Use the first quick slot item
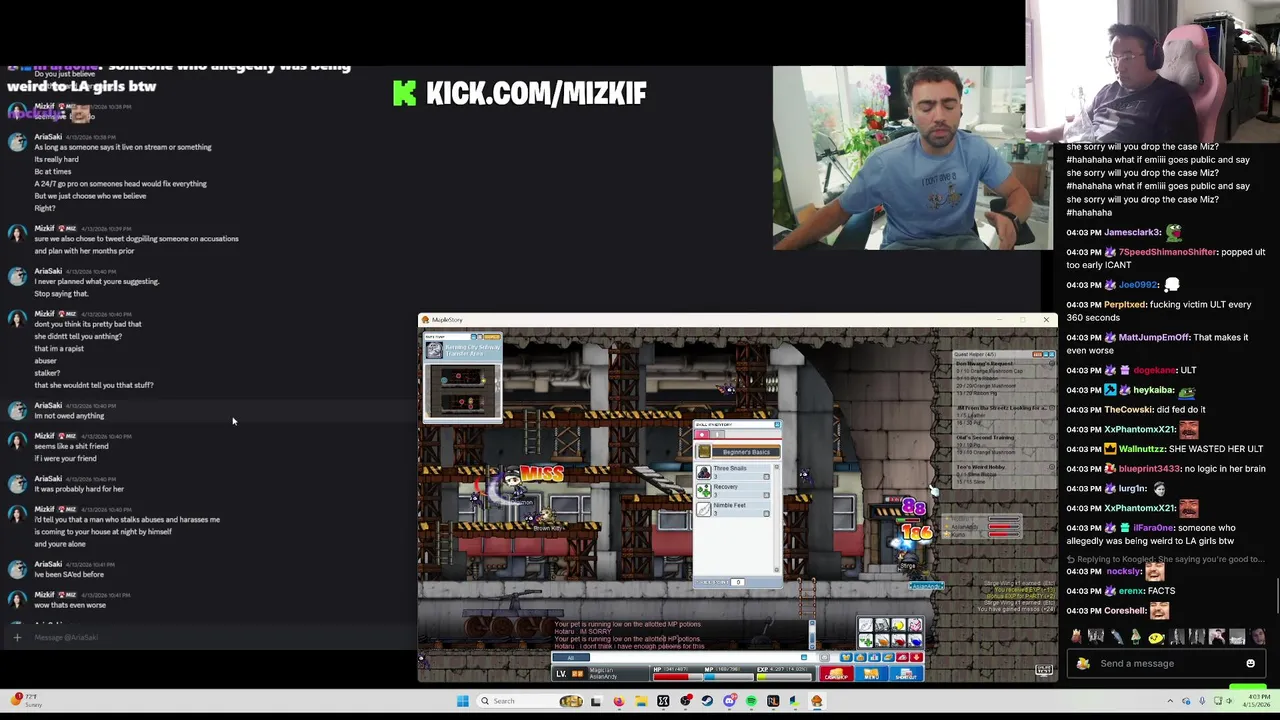The height and width of the screenshot is (720, 1280). [866, 625]
